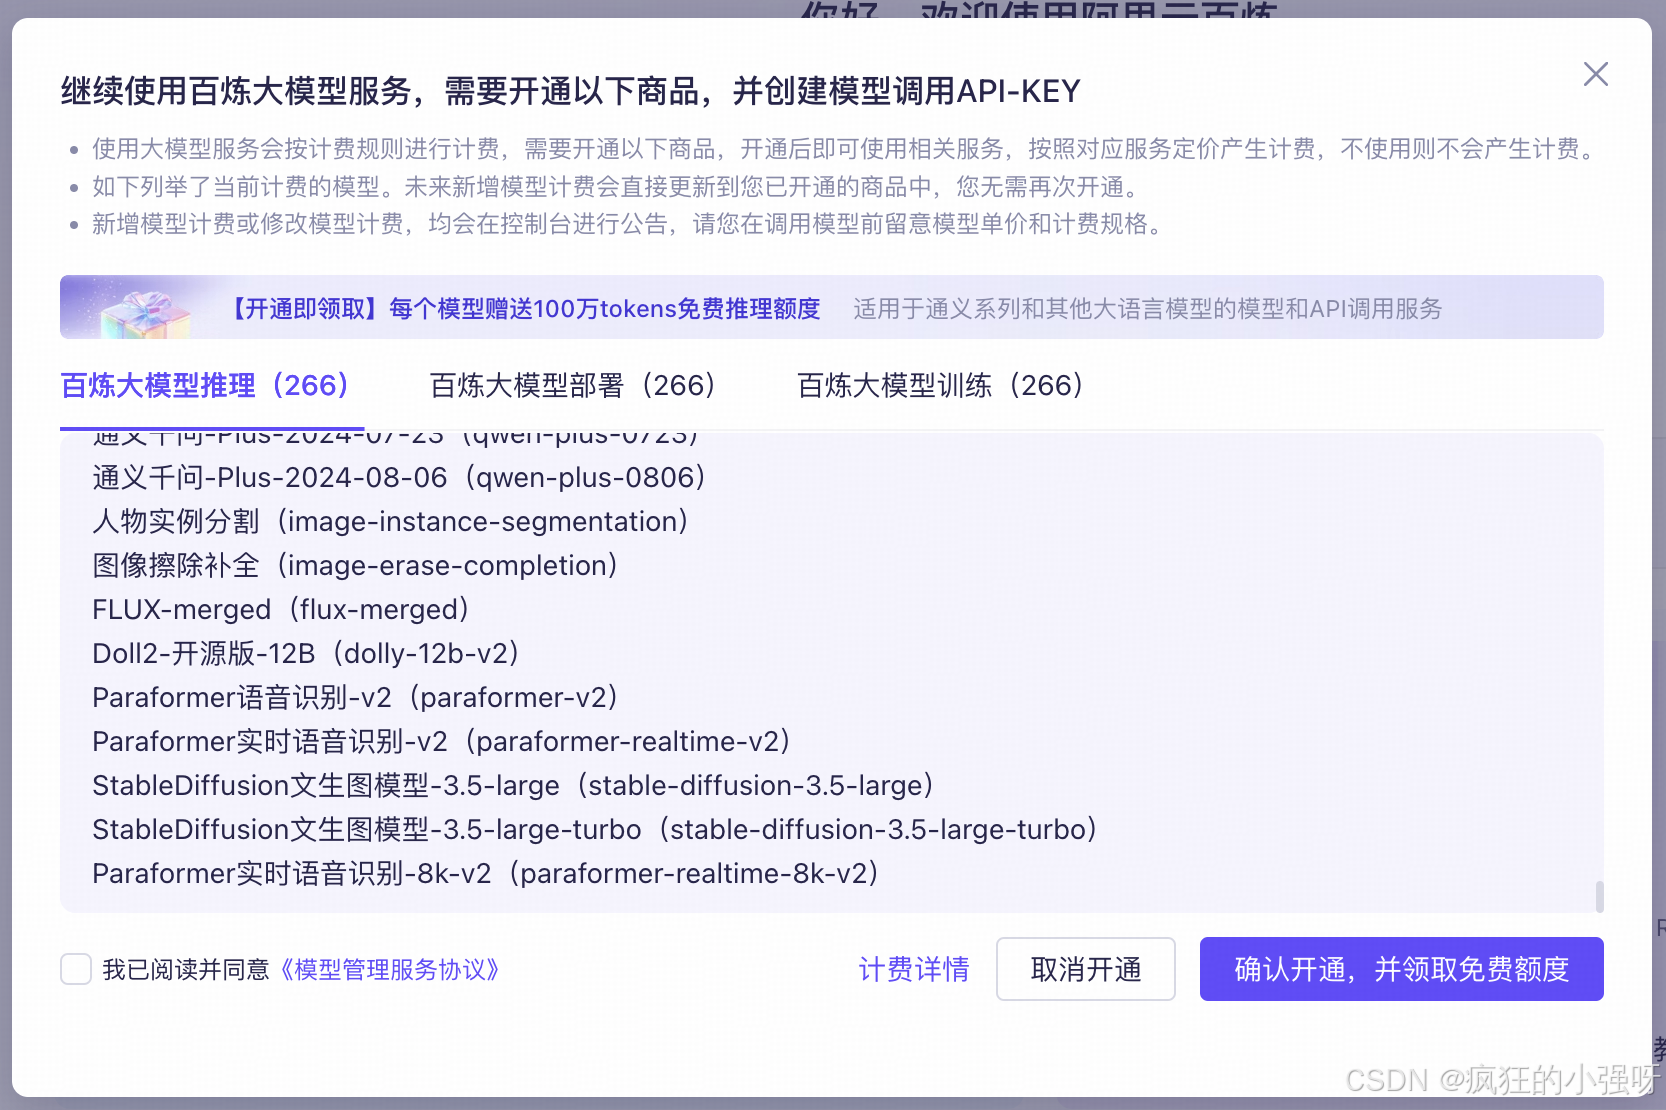Click 确认开通，并领取免费额度 button
The image size is (1666, 1110).
[1402, 969]
